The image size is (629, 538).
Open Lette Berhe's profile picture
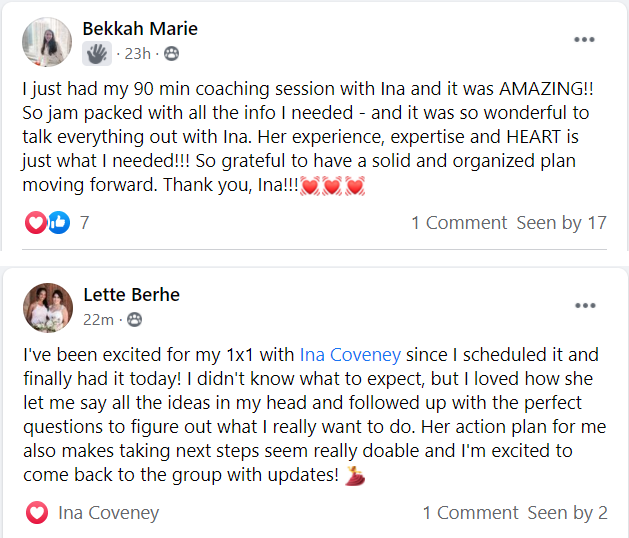coord(47,307)
